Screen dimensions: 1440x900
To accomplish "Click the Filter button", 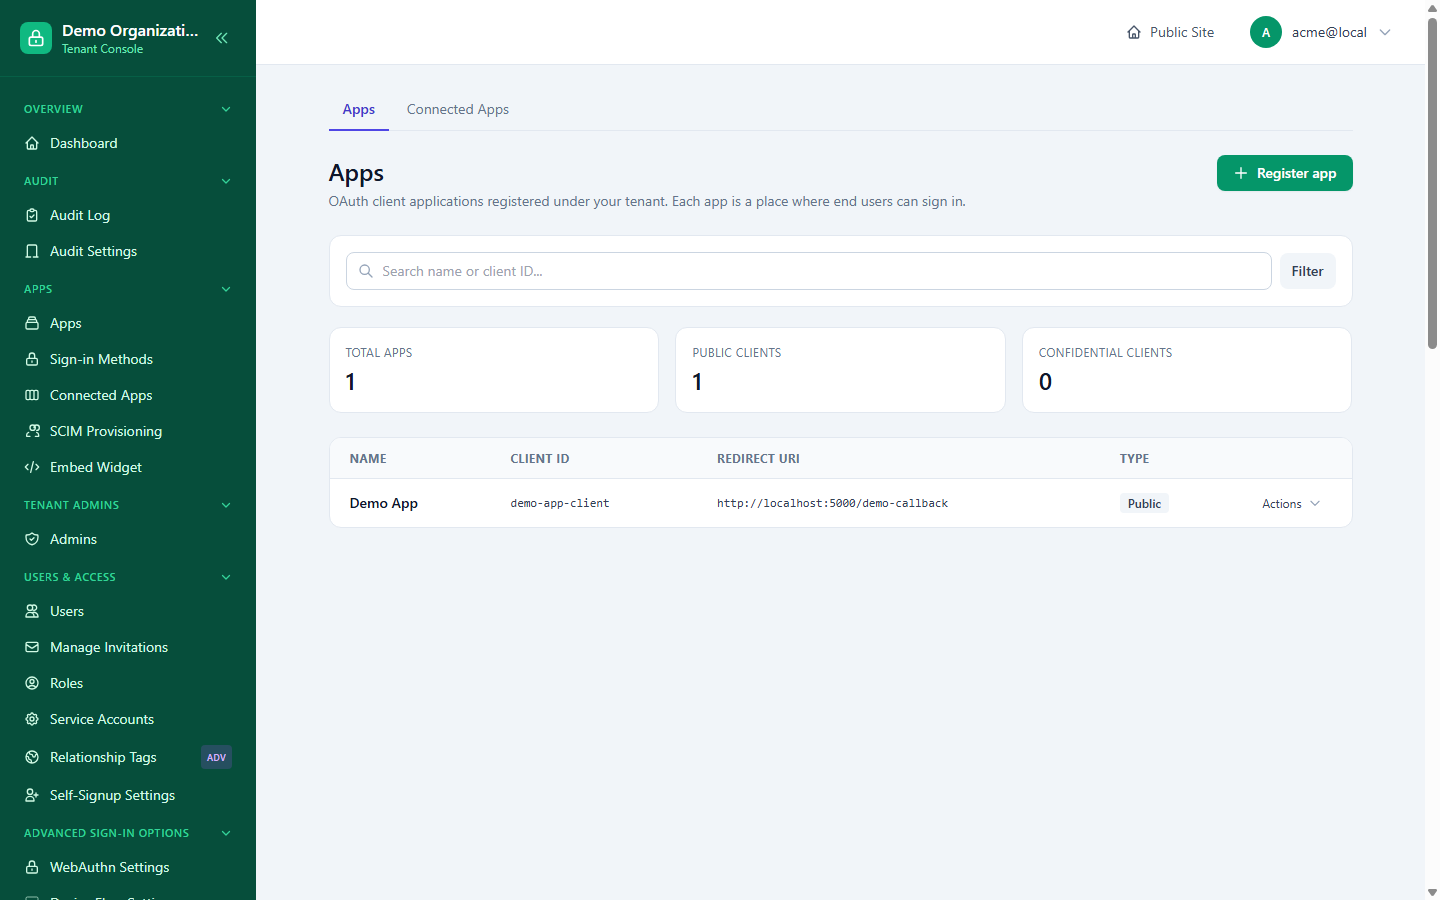I will [1308, 271].
